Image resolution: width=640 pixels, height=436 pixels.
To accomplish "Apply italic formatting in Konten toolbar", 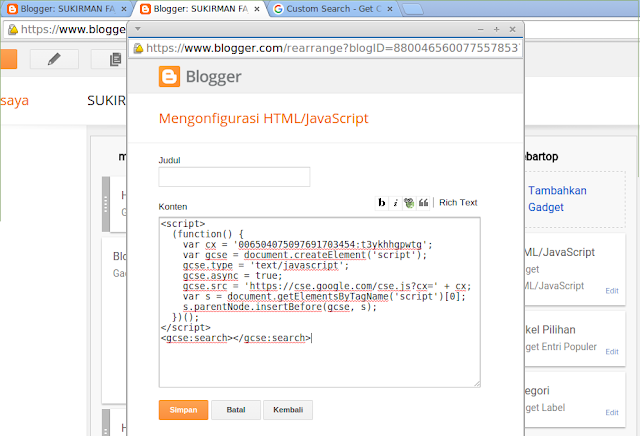I will (x=395, y=202).
